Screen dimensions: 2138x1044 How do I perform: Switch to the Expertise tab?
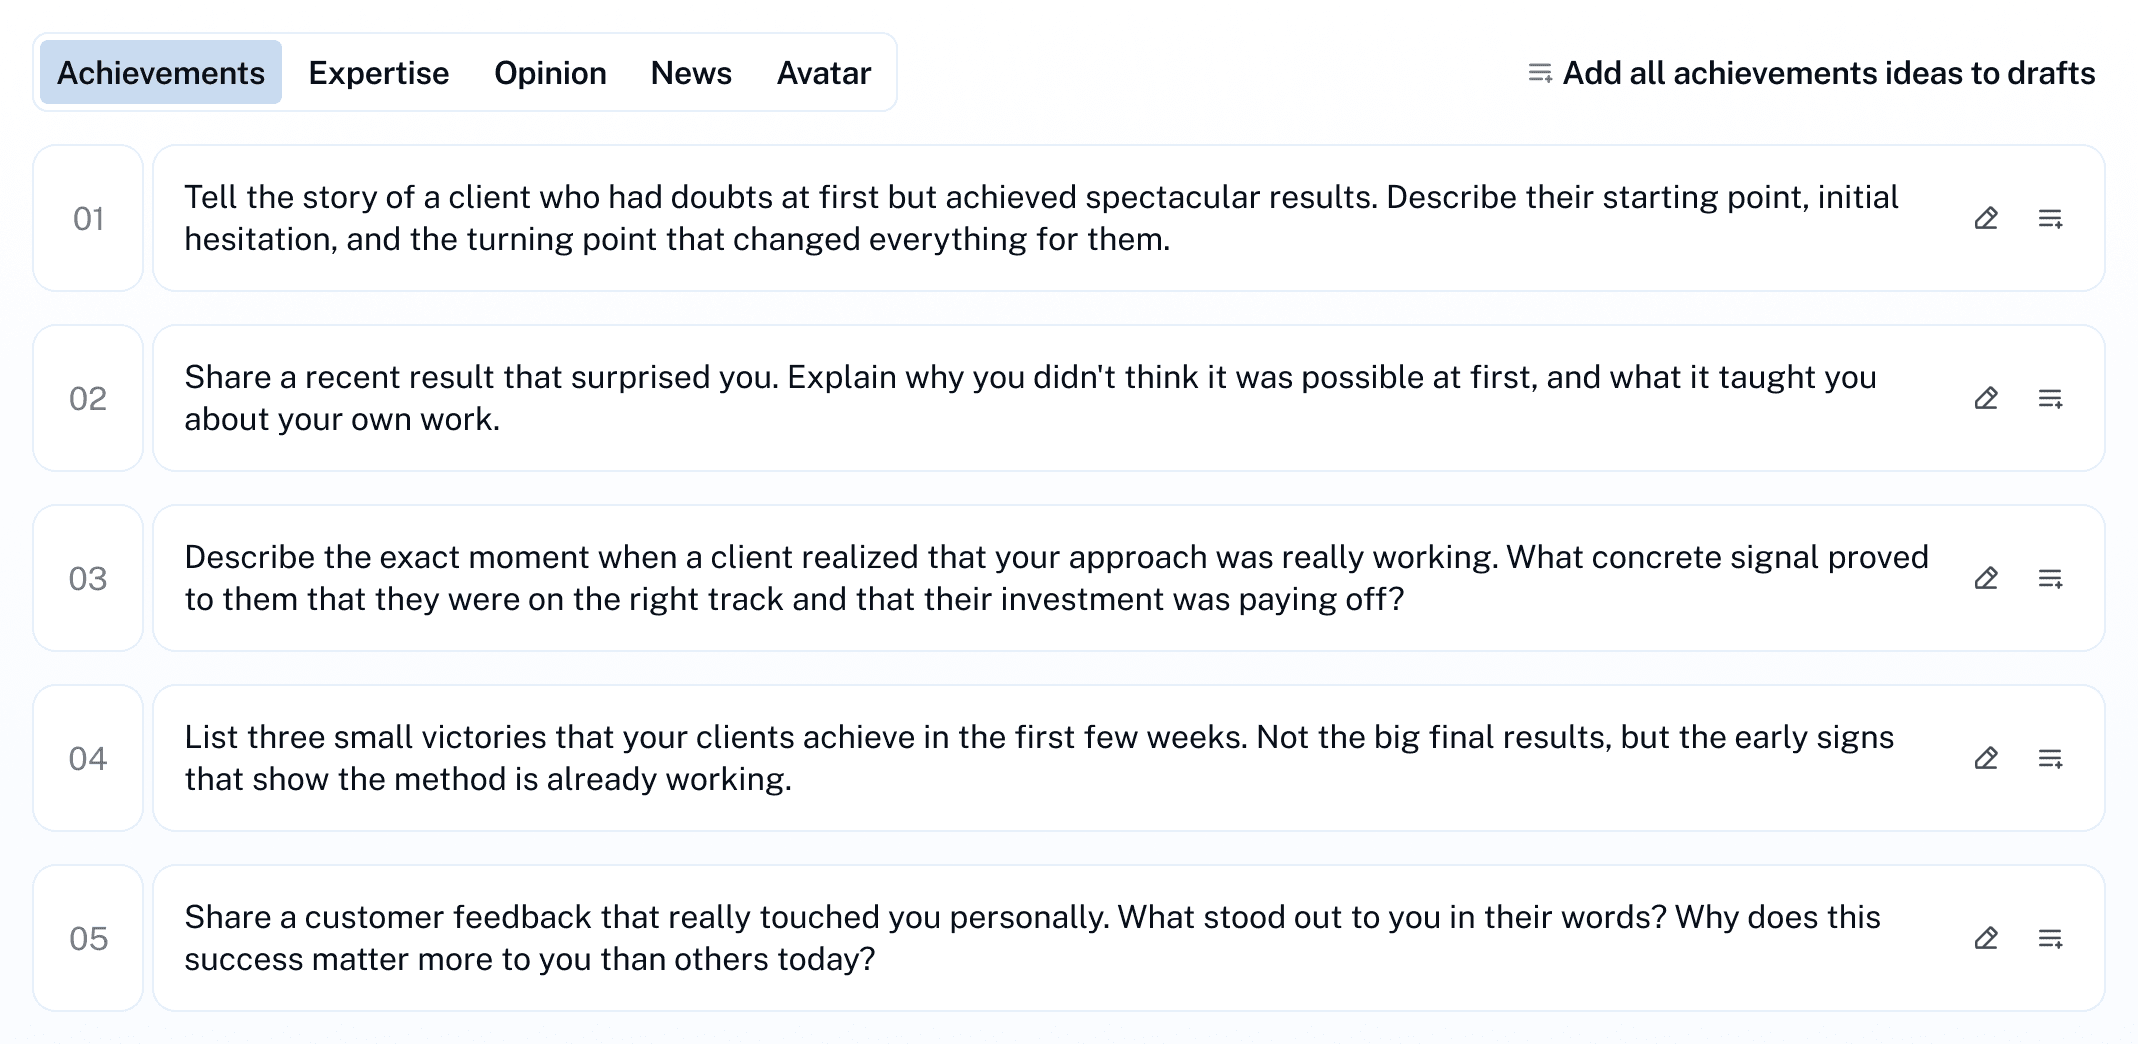(x=378, y=73)
